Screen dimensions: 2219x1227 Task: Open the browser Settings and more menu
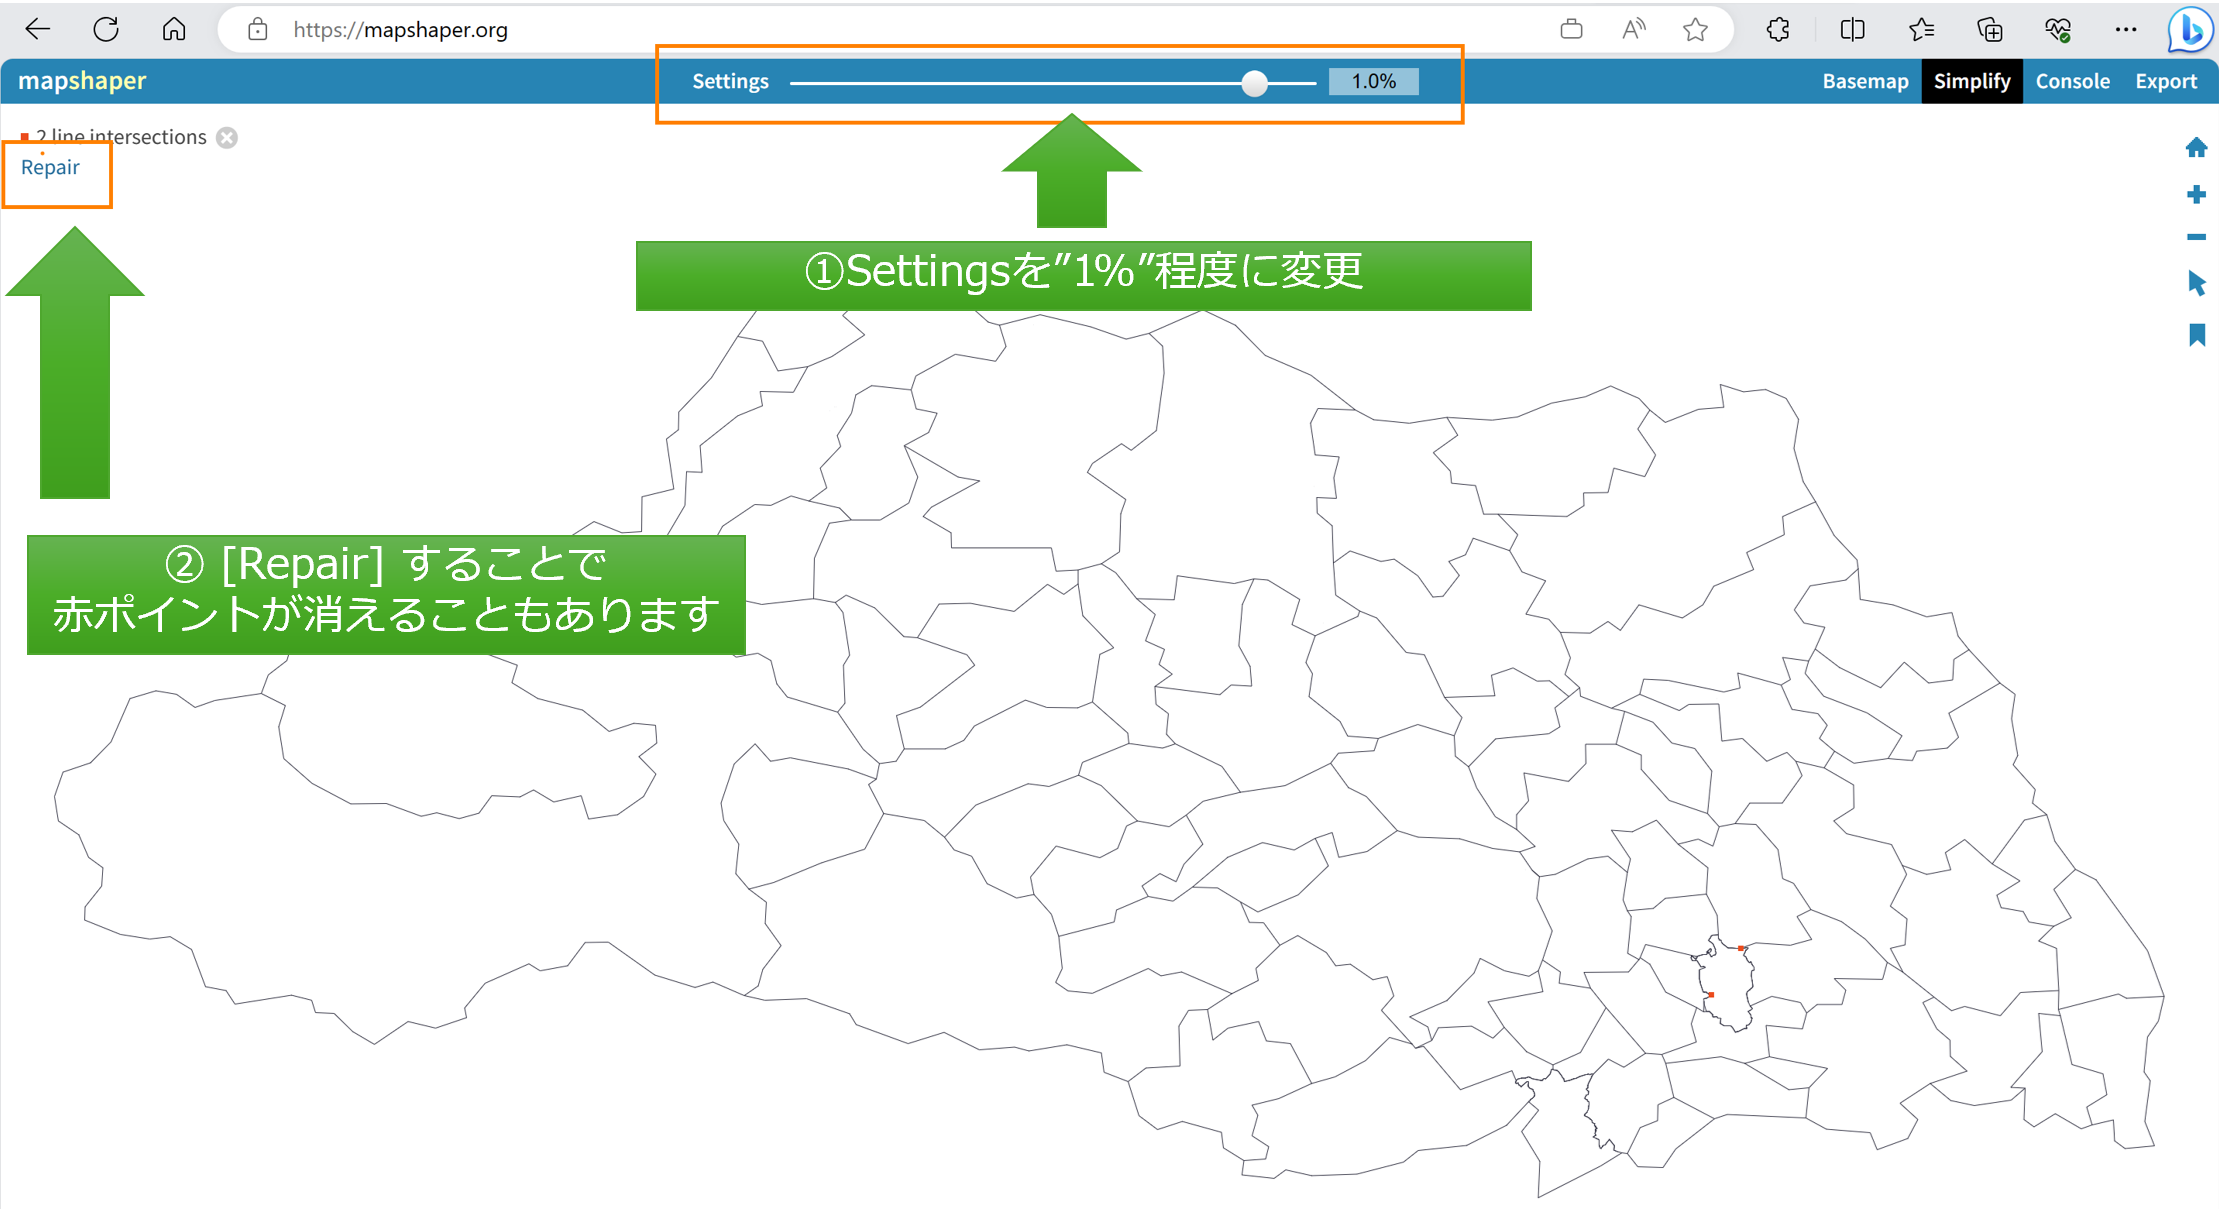(x=2126, y=30)
